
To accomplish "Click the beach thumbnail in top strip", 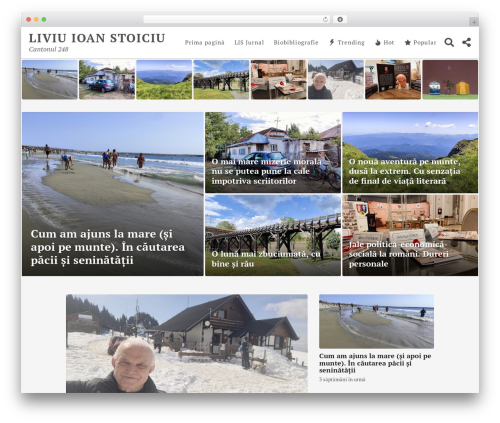I will tap(50, 80).
